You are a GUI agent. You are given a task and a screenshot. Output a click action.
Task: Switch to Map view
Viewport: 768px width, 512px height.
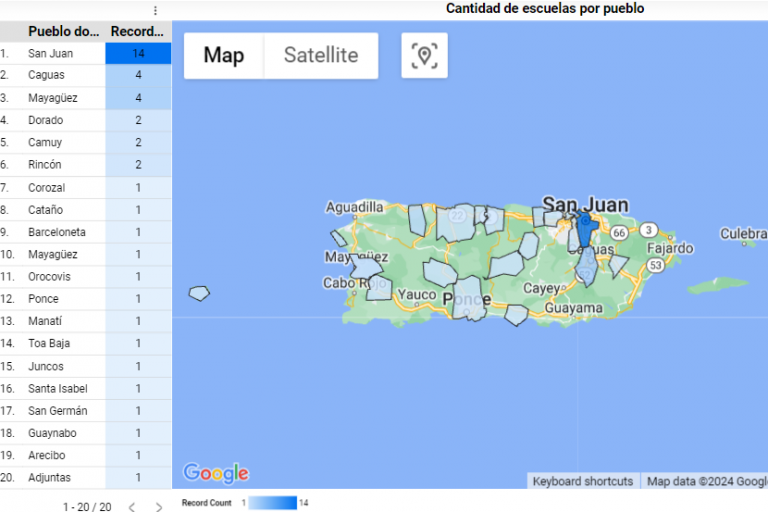[x=224, y=56]
